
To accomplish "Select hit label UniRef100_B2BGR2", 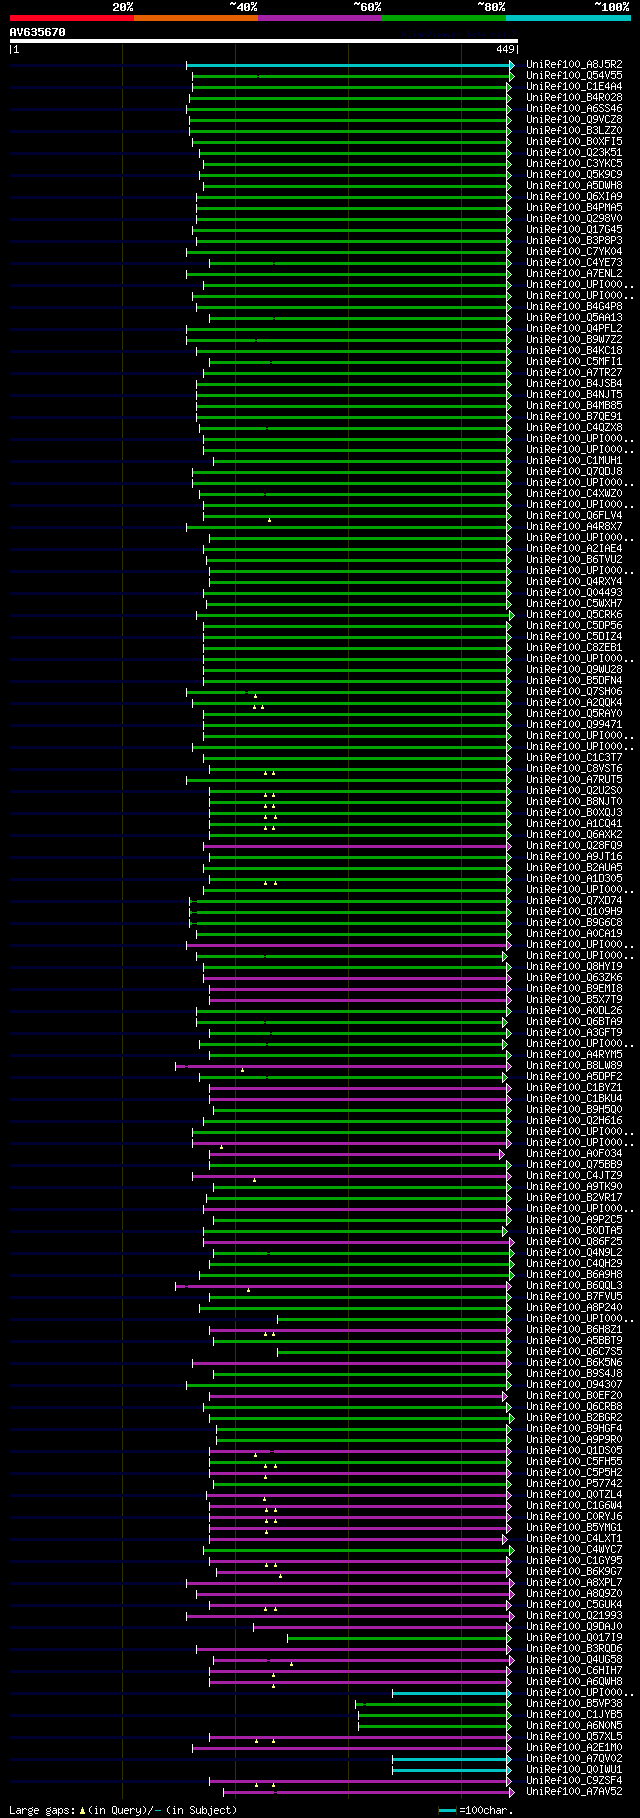I will pyautogui.click(x=574, y=1417).
